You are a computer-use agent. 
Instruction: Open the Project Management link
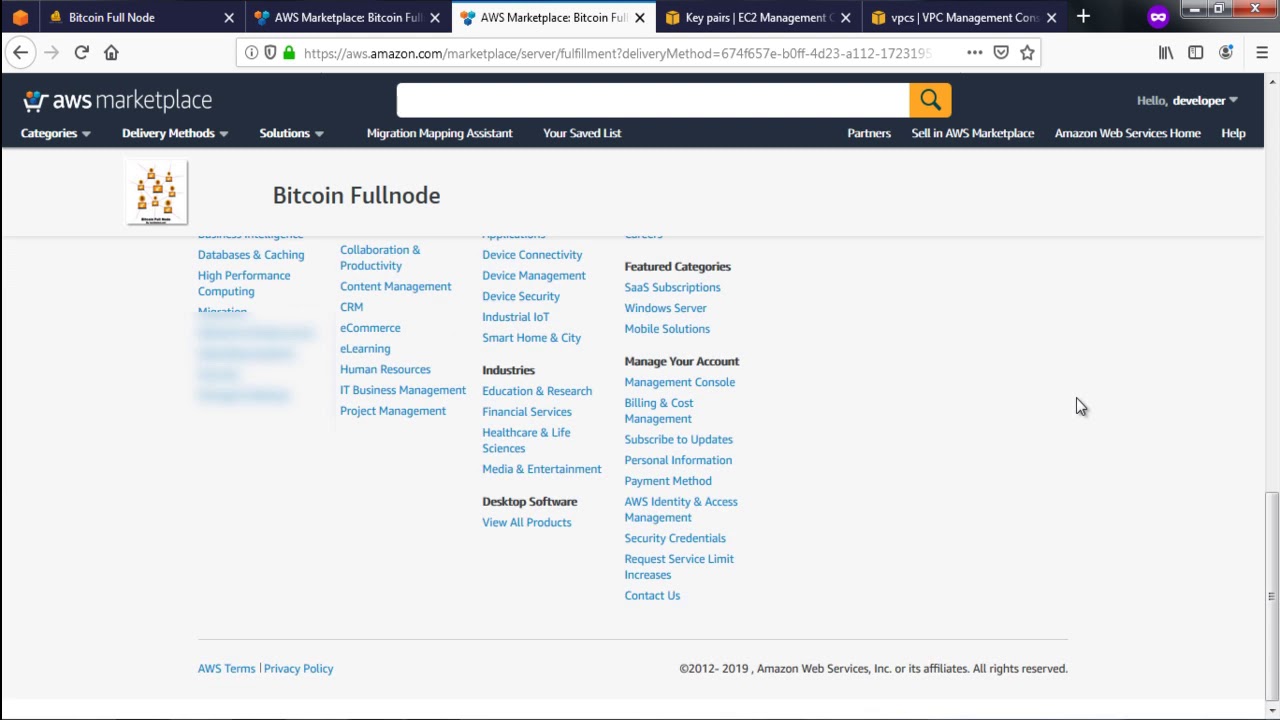click(393, 411)
